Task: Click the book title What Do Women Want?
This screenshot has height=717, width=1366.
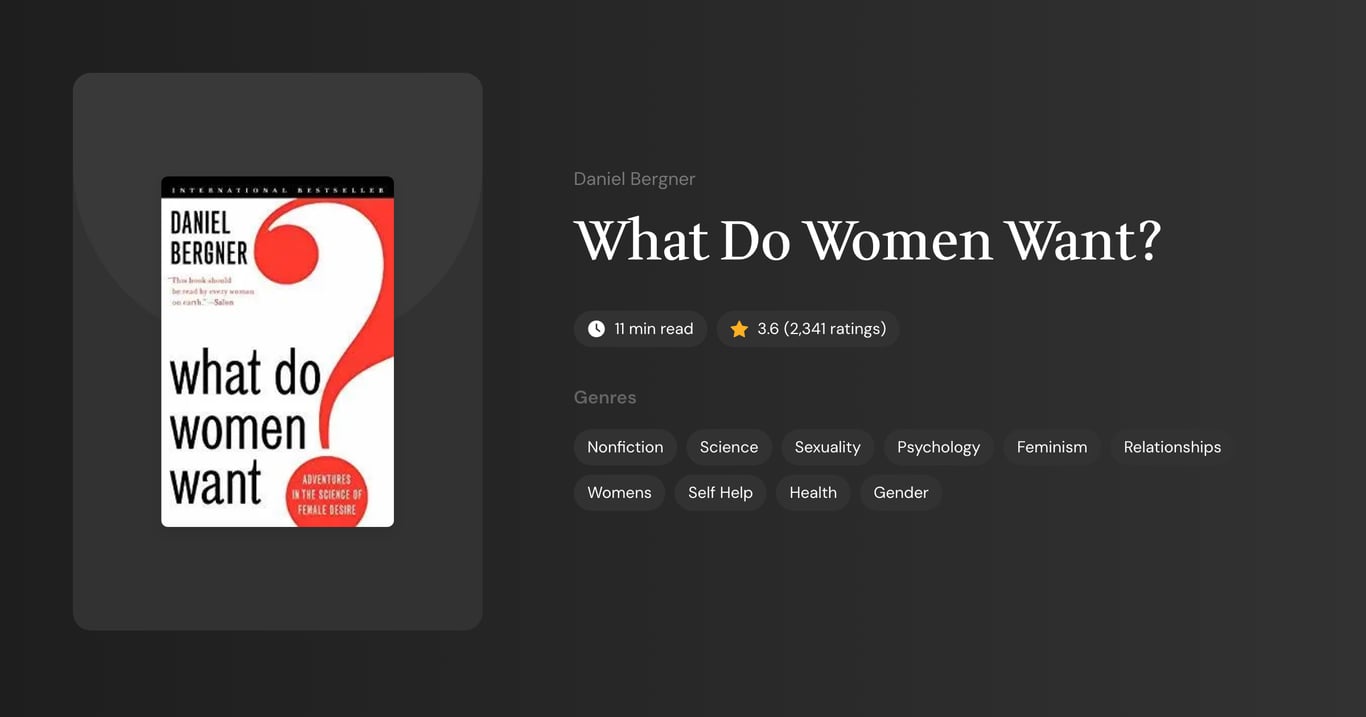Action: pos(867,240)
